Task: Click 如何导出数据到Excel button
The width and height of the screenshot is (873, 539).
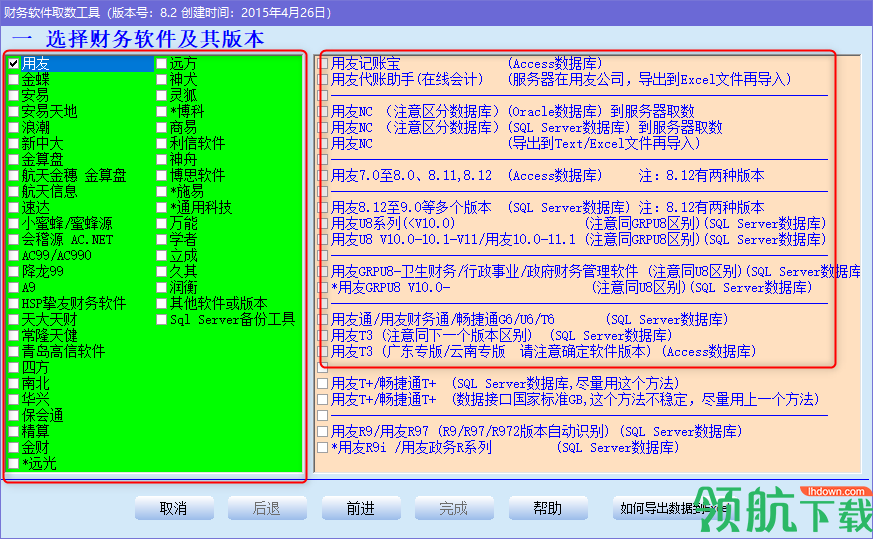Action: pos(674,508)
